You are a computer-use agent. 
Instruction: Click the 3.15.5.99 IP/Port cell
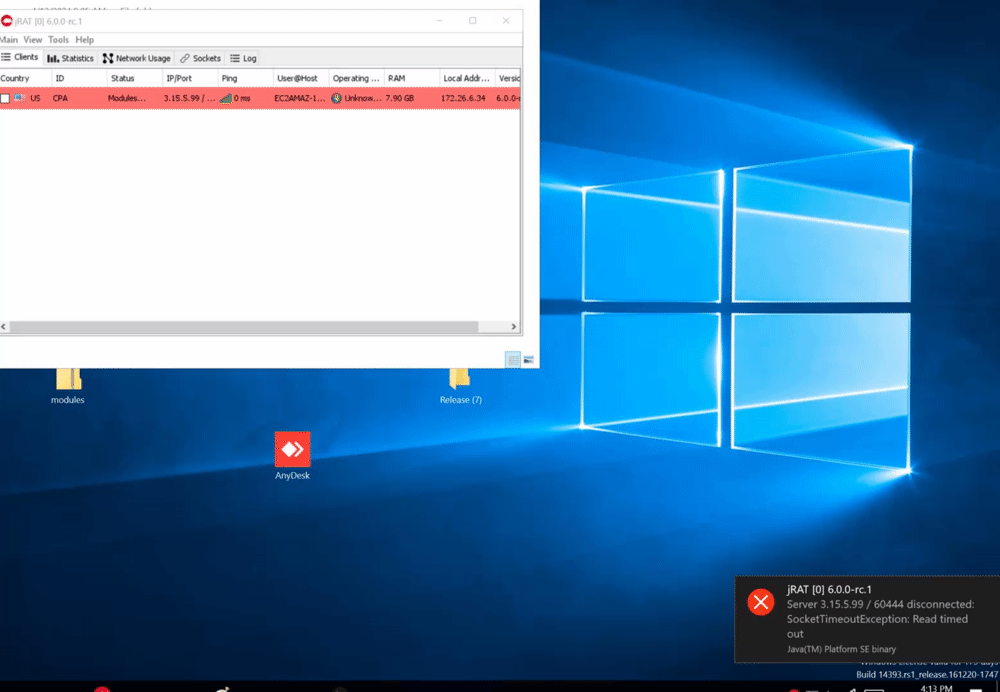point(189,98)
